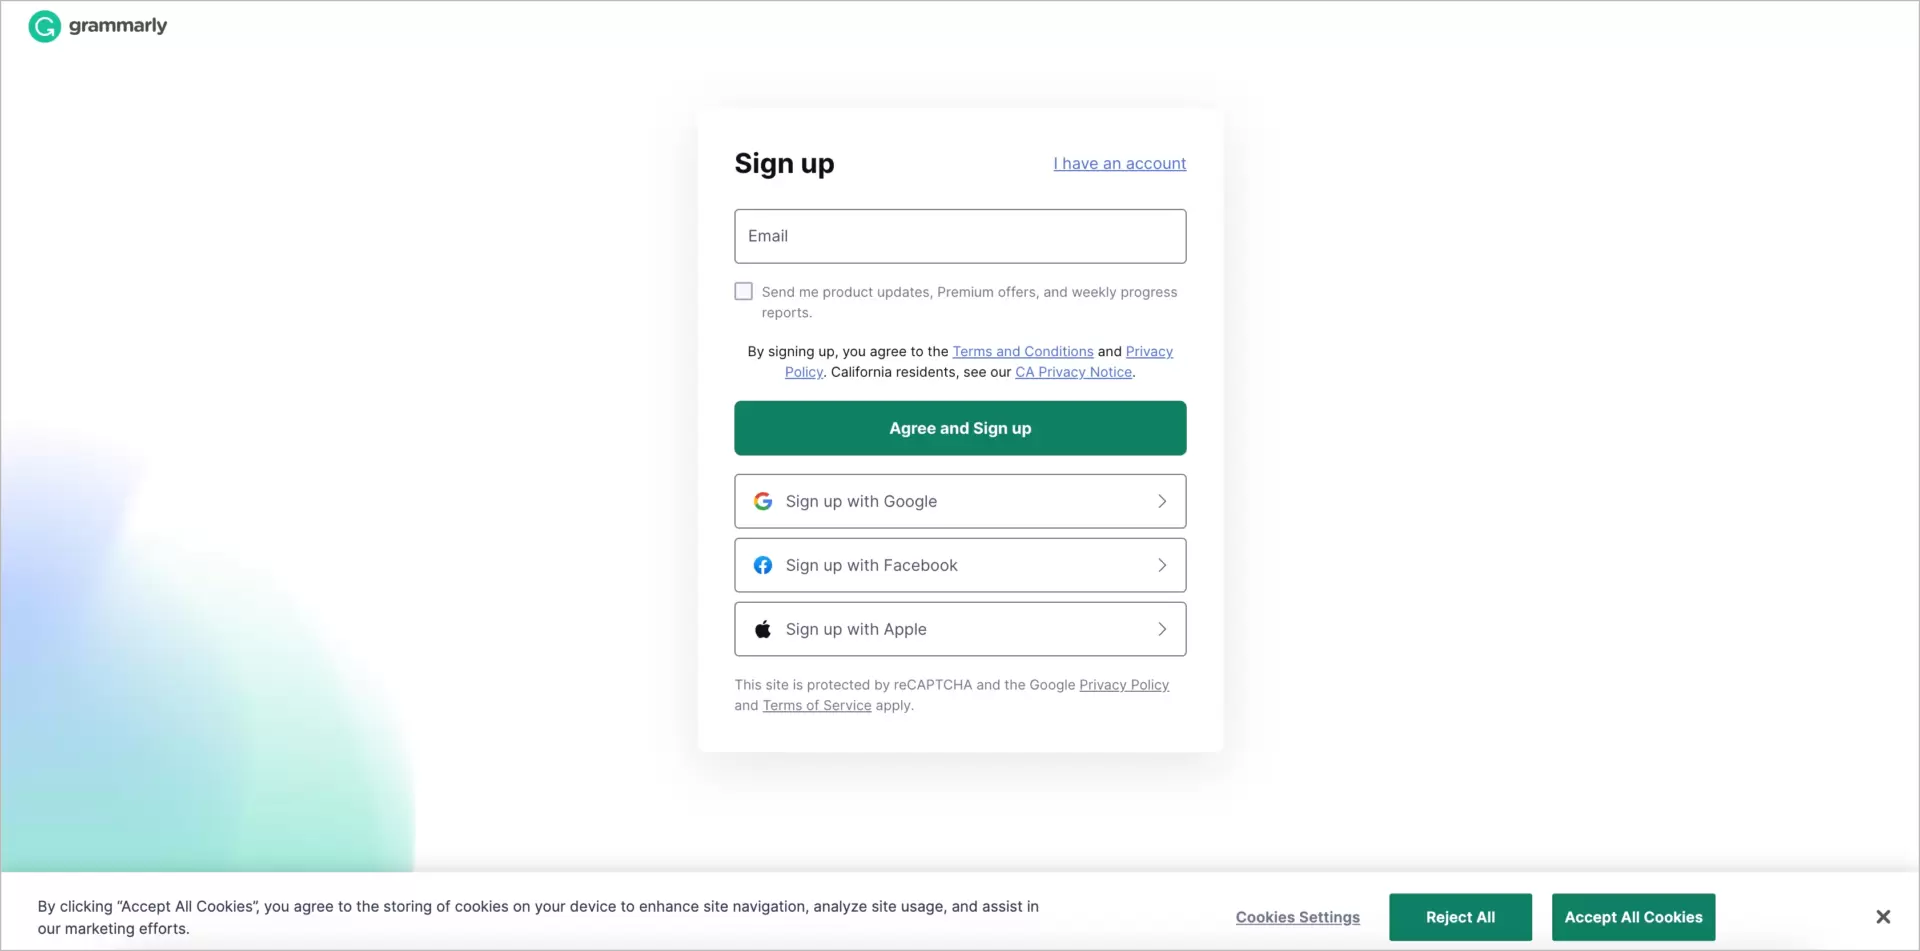This screenshot has height=951, width=1920.
Task: Expand the Sign up with Google chevron
Action: click(x=1162, y=501)
